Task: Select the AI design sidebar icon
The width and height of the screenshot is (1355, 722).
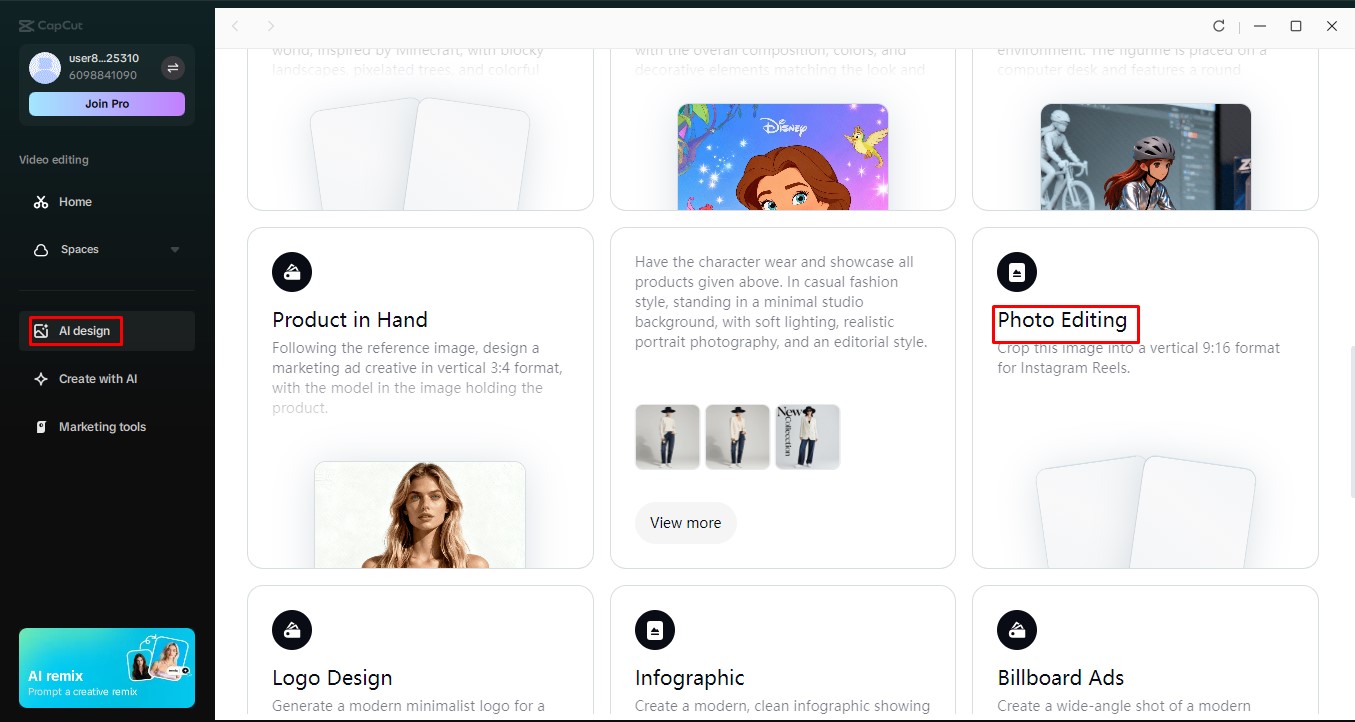Action: tap(40, 330)
